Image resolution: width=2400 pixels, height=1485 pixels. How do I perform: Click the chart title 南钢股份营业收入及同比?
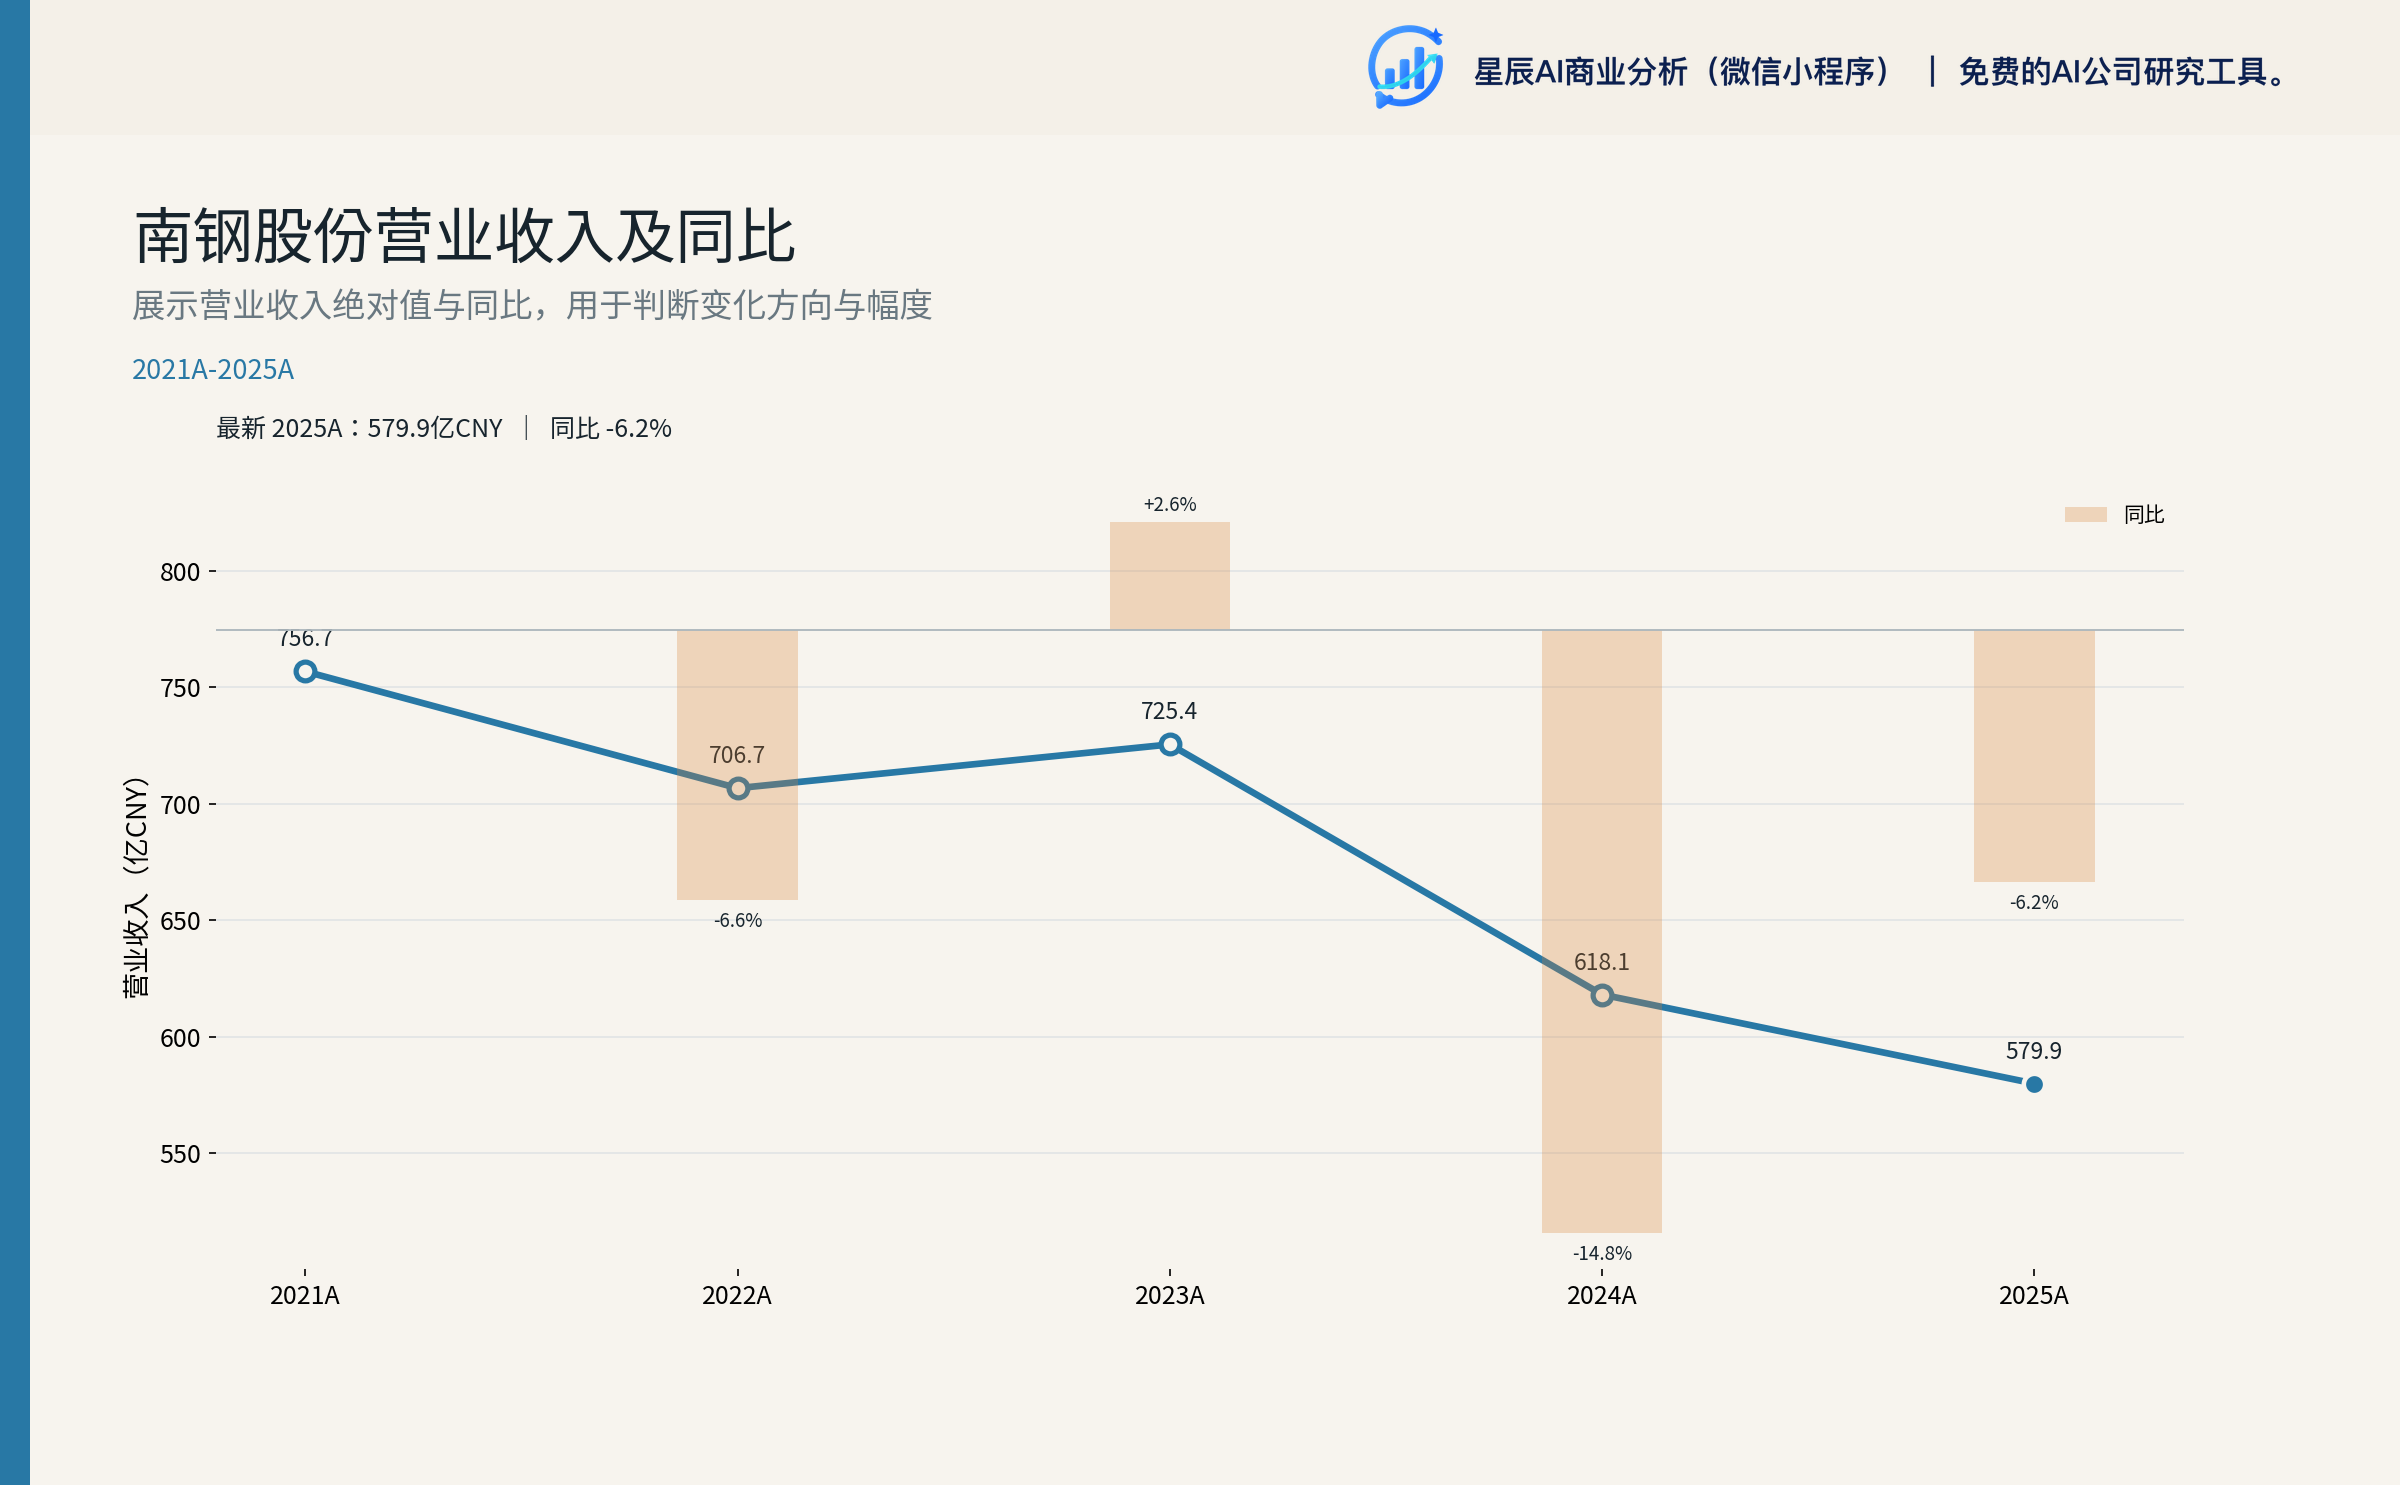pyautogui.click(x=465, y=237)
